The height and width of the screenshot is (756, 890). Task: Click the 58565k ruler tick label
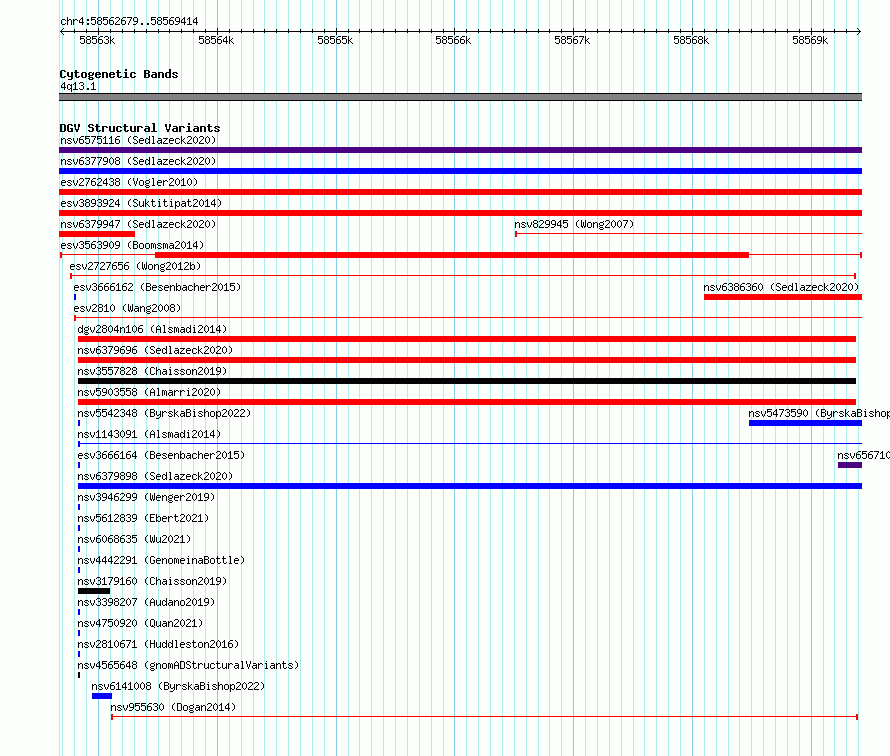point(335,40)
